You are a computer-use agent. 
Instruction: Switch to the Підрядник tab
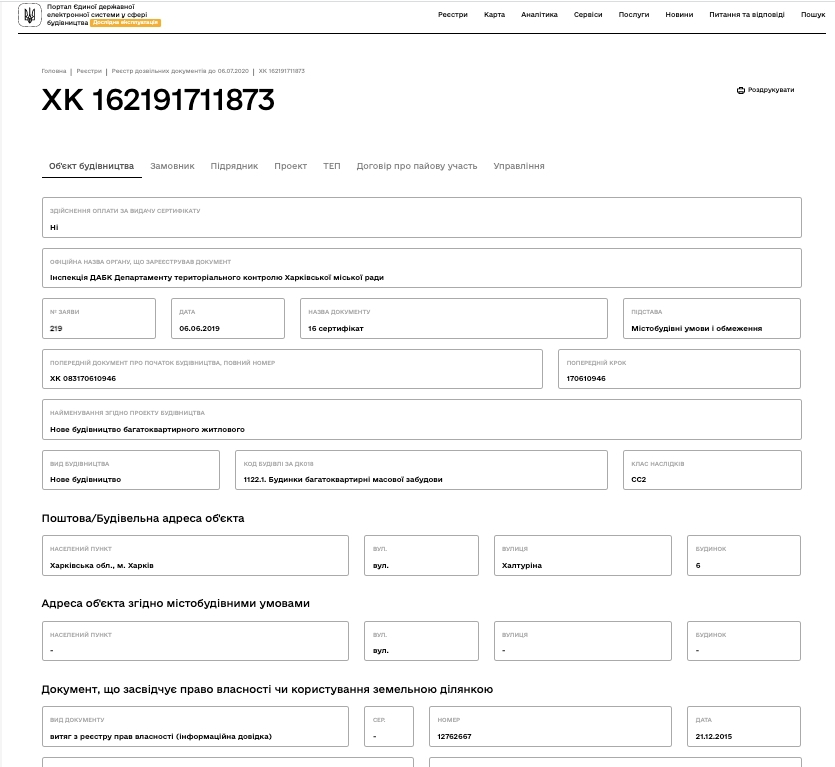coord(234,166)
